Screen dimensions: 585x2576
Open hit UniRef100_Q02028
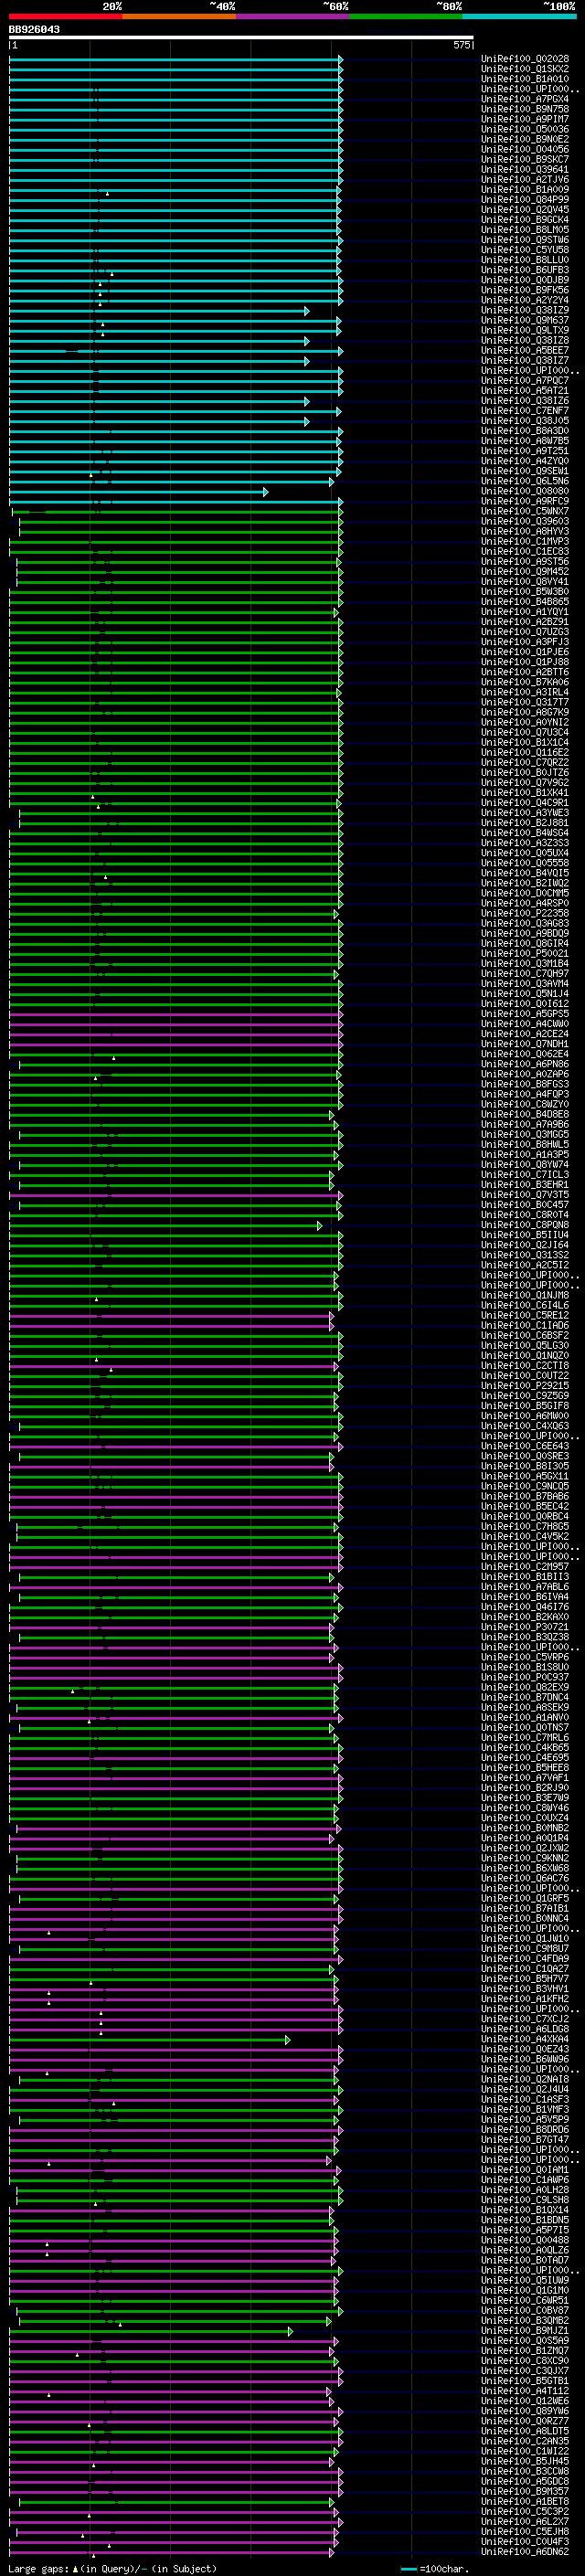click(x=525, y=60)
